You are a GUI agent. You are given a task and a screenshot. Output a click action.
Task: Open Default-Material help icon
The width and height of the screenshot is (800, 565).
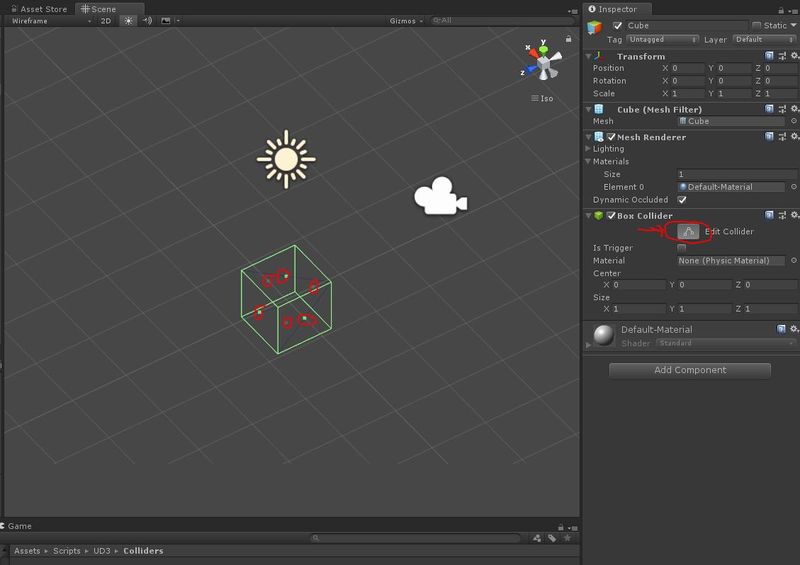[781, 329]
